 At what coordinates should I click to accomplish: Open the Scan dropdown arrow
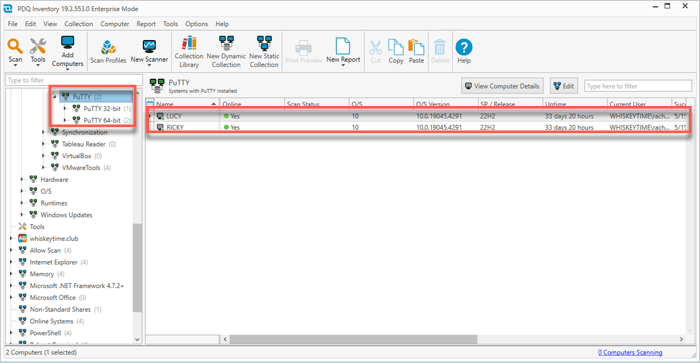point(15,66)
